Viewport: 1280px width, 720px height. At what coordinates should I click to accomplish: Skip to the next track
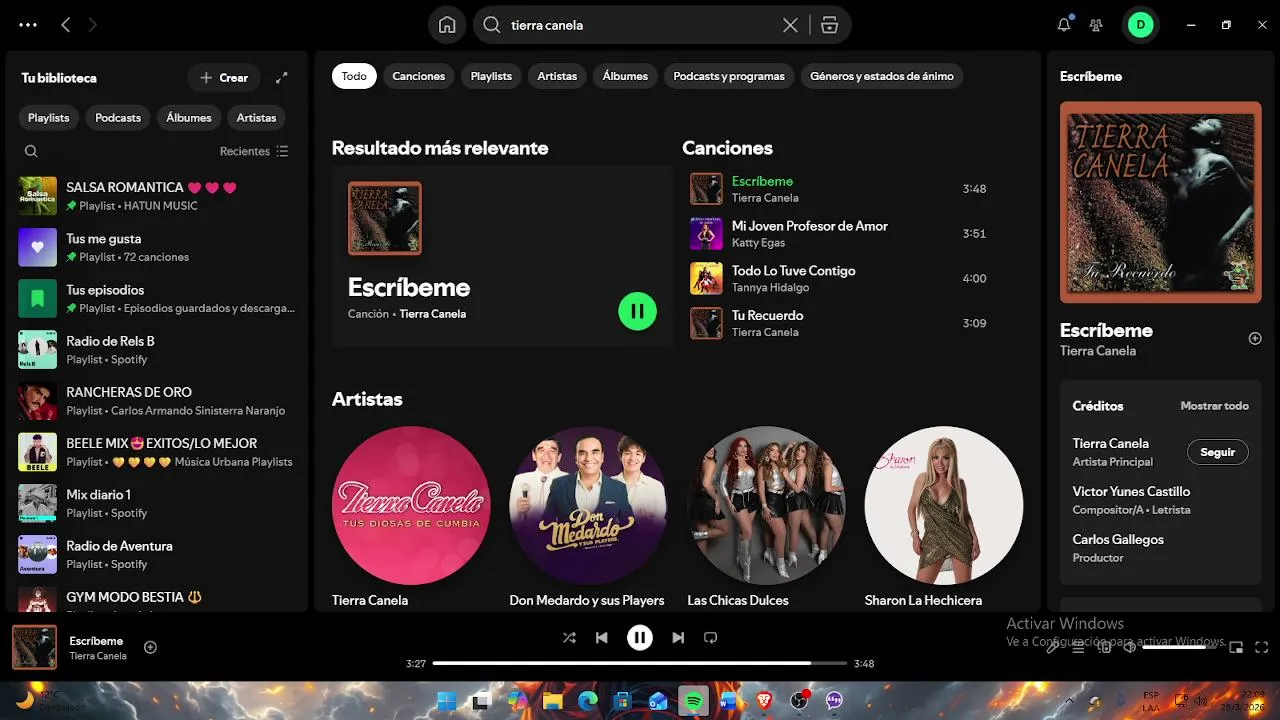point(678,637)
